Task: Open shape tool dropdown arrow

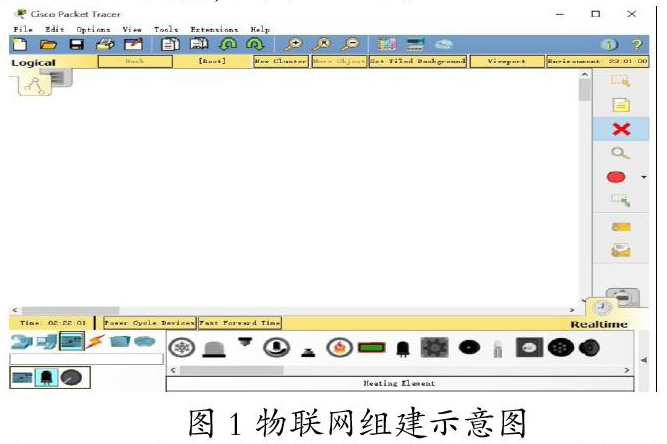Action: coord(644,177)
